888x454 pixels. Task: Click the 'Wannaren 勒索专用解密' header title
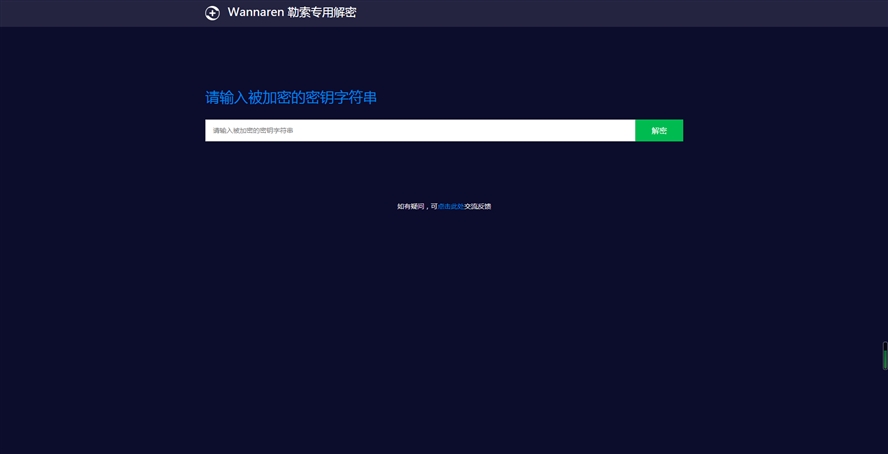(291, 13)
